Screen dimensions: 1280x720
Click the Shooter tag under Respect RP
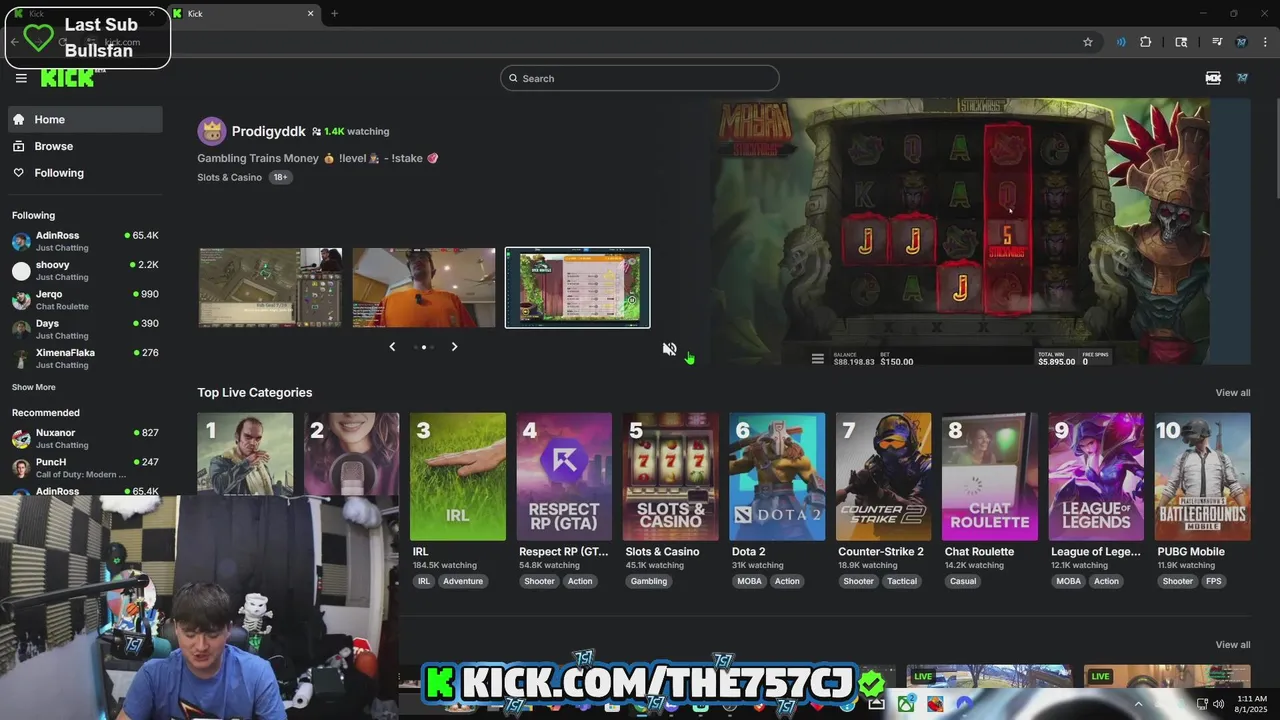coord(539,581)
